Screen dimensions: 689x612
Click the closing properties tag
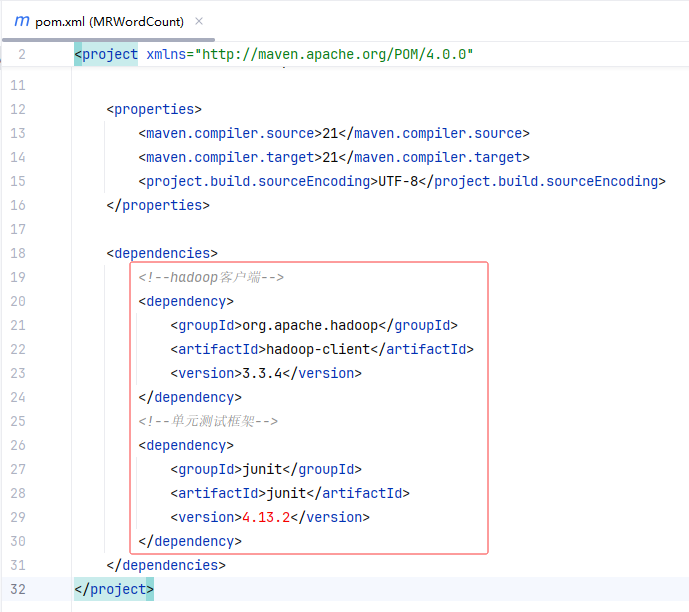(x=158, y=205)
